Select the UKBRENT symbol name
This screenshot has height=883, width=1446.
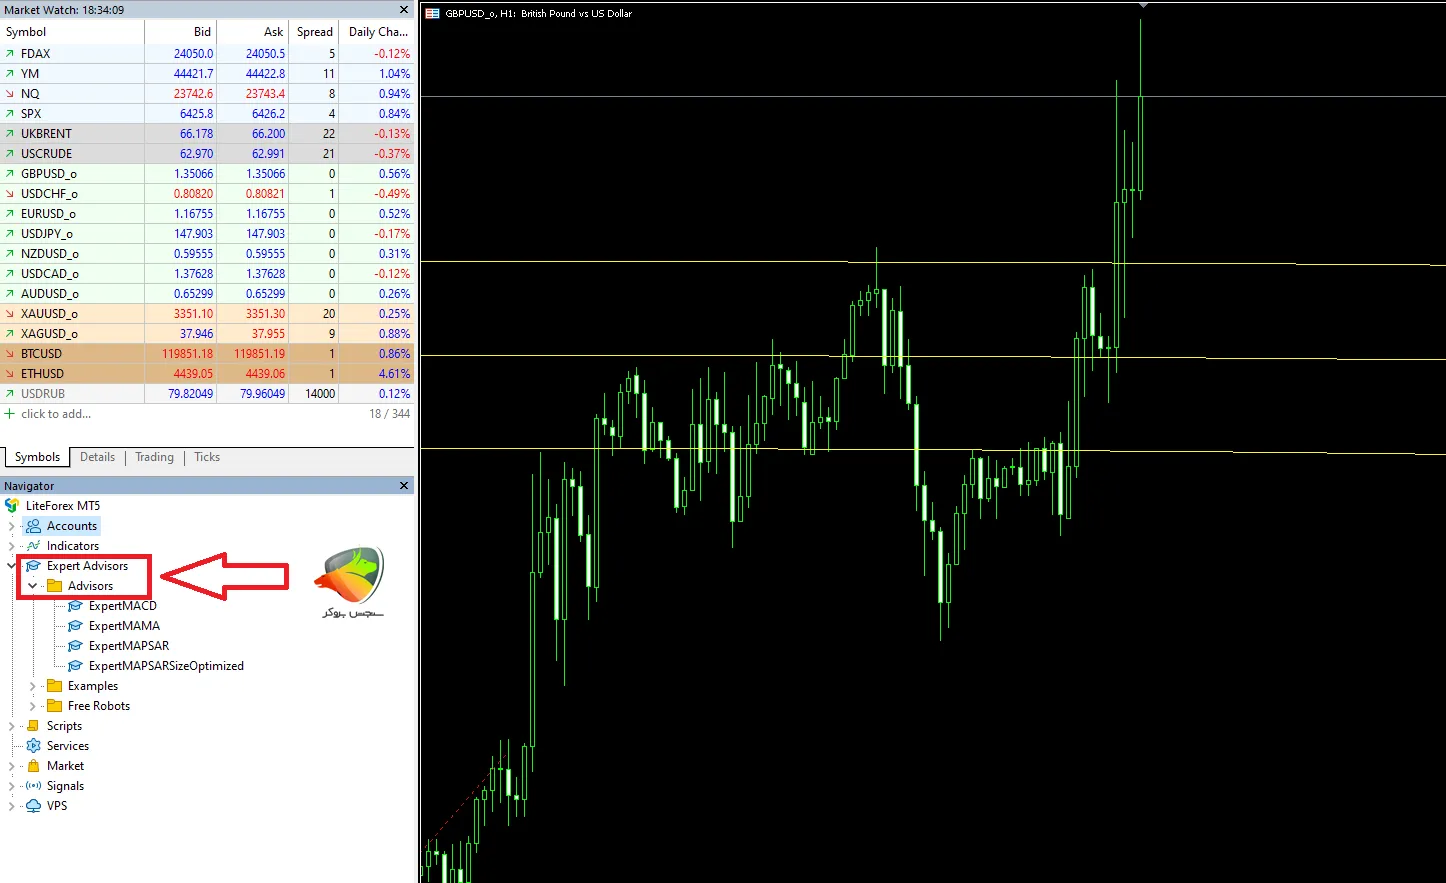point(46,134)
